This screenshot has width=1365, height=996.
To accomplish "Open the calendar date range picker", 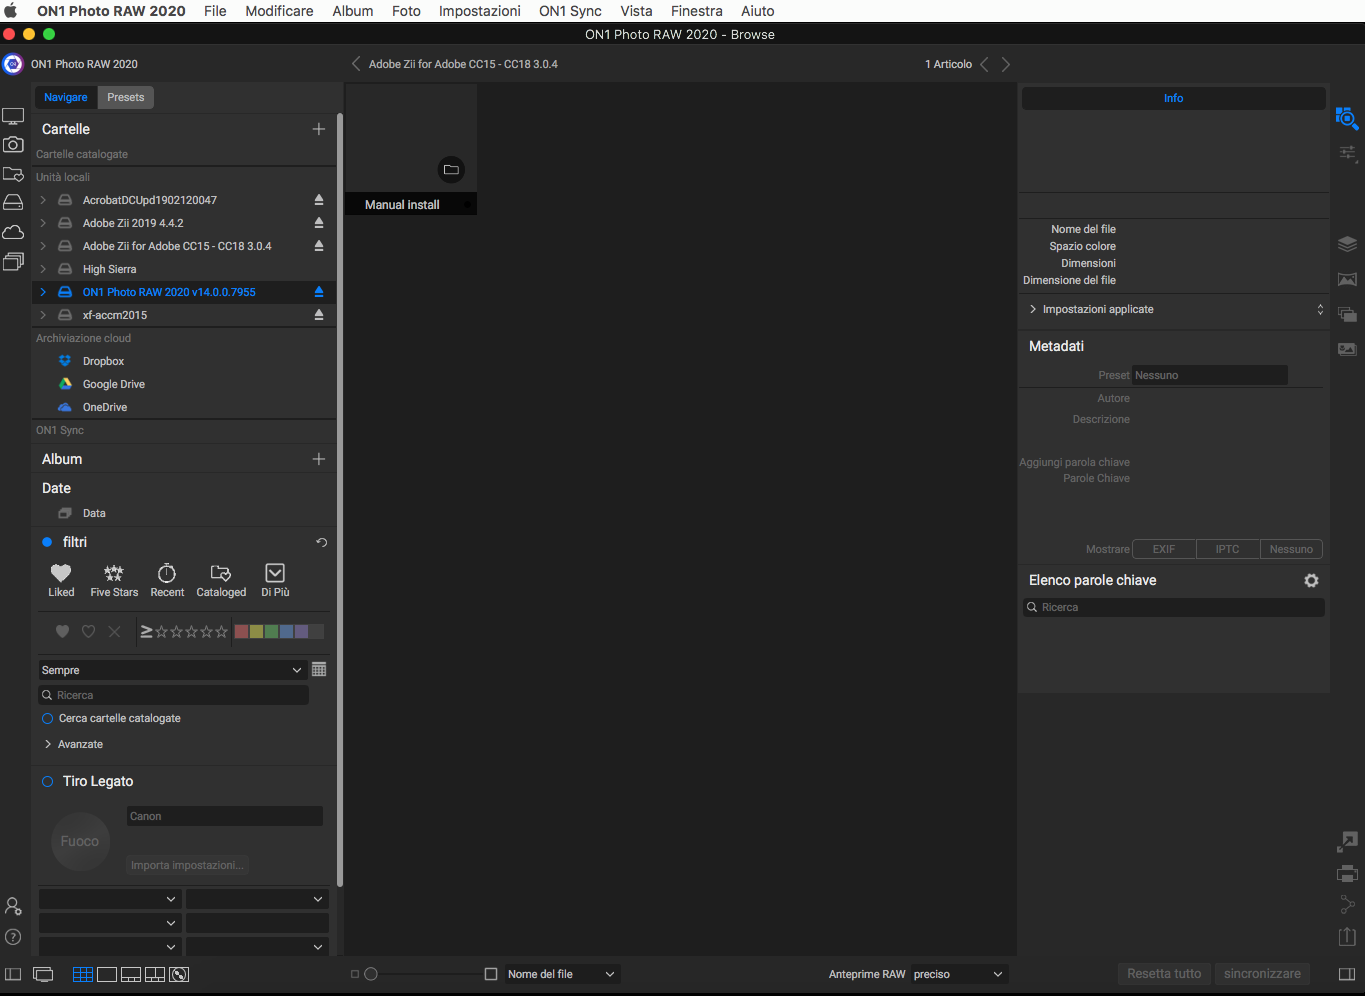I will [319, 669].
